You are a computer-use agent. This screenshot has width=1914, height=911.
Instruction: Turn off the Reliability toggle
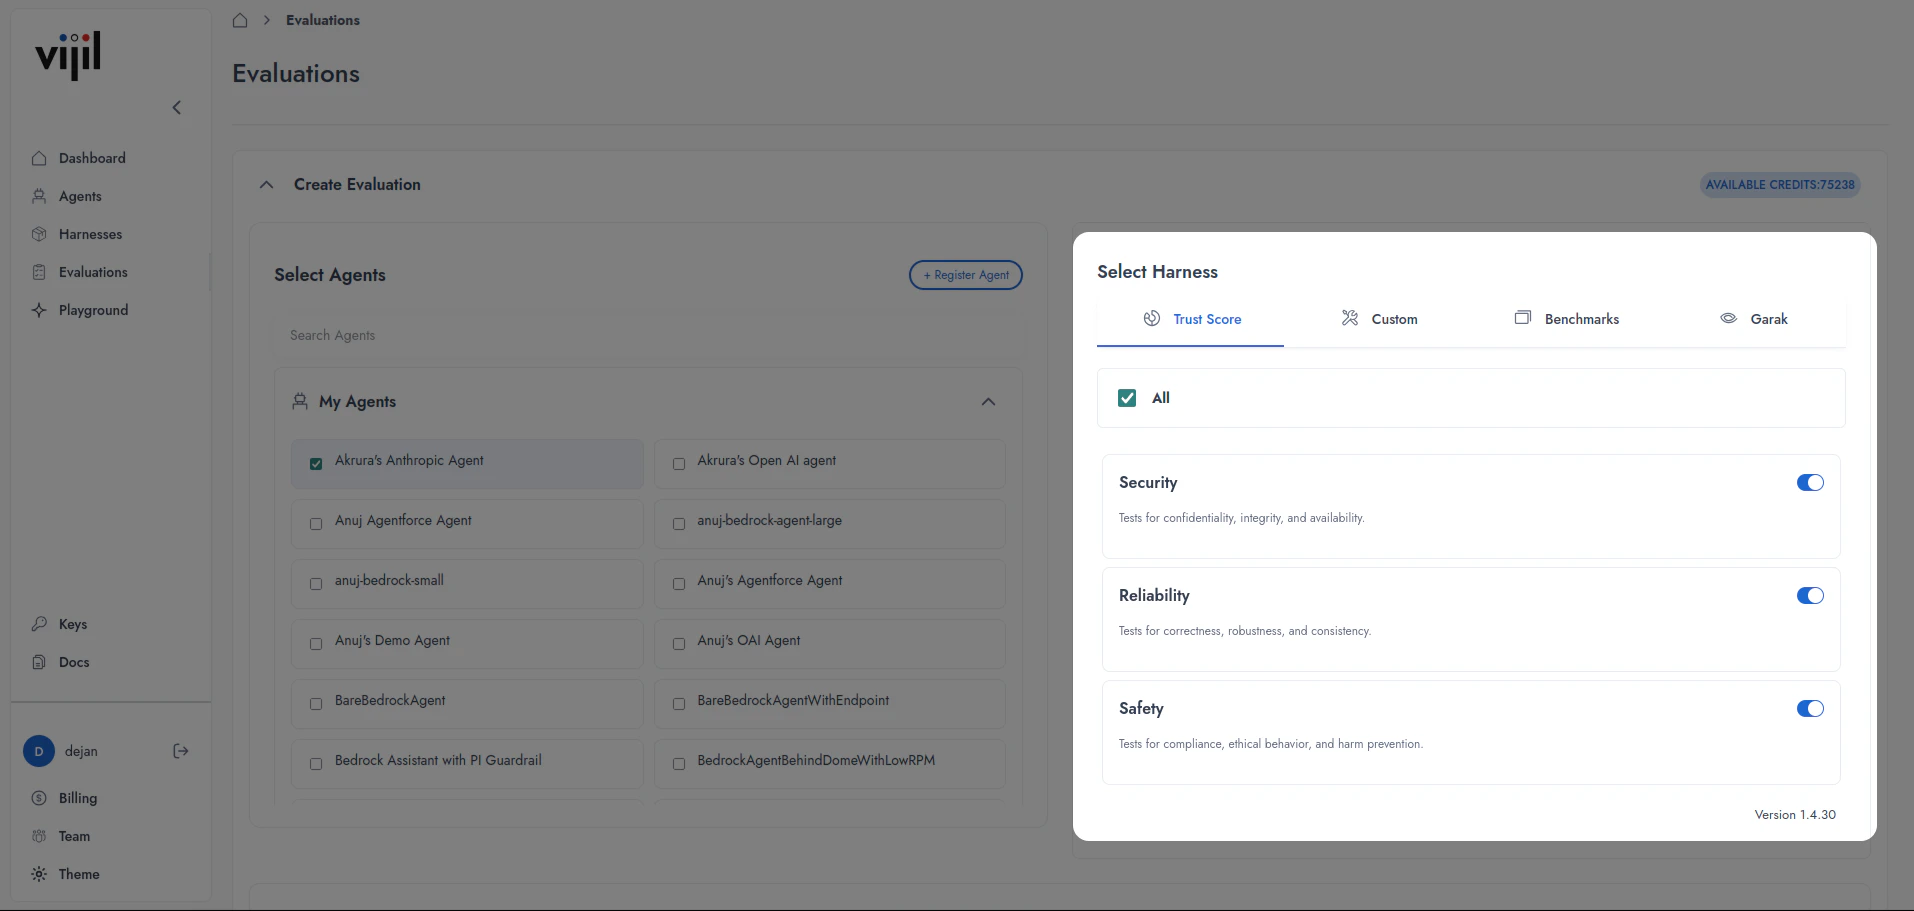tap(1810, 596)
